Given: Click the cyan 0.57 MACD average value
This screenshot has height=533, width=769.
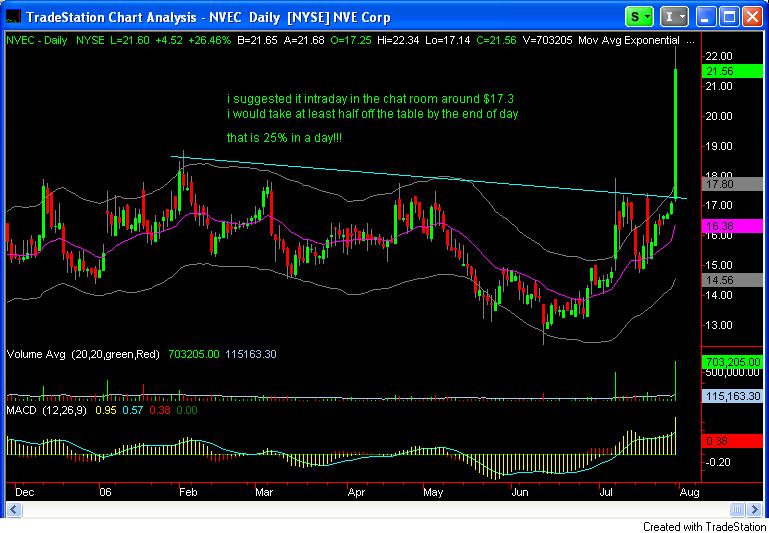Looking at the screenshot, I should coord(132,410).
